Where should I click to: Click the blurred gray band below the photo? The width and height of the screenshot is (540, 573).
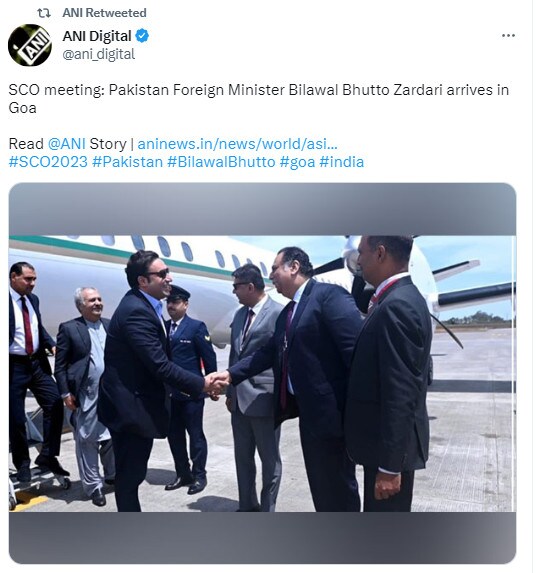click(262, 537)
